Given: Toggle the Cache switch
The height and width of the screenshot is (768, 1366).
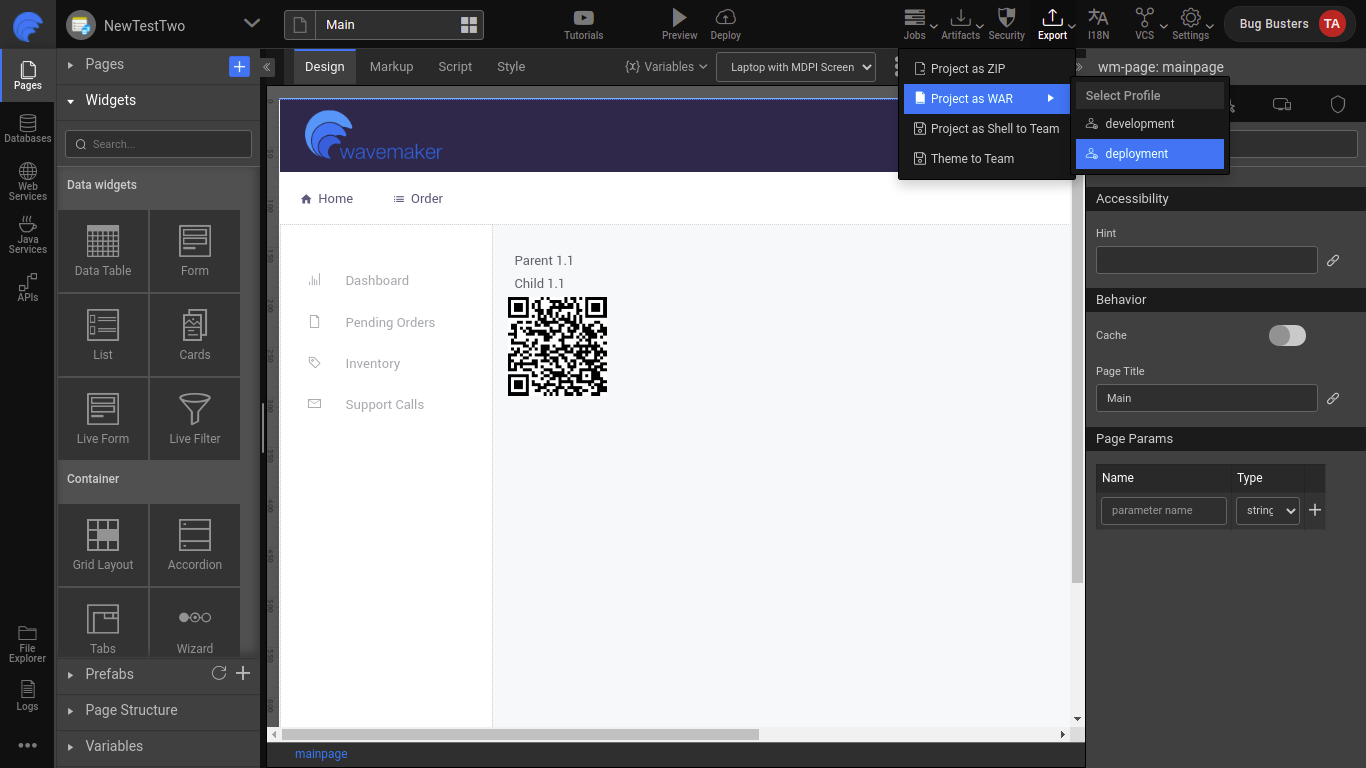Looking at the screenshot, I should tap(1287, 336).
